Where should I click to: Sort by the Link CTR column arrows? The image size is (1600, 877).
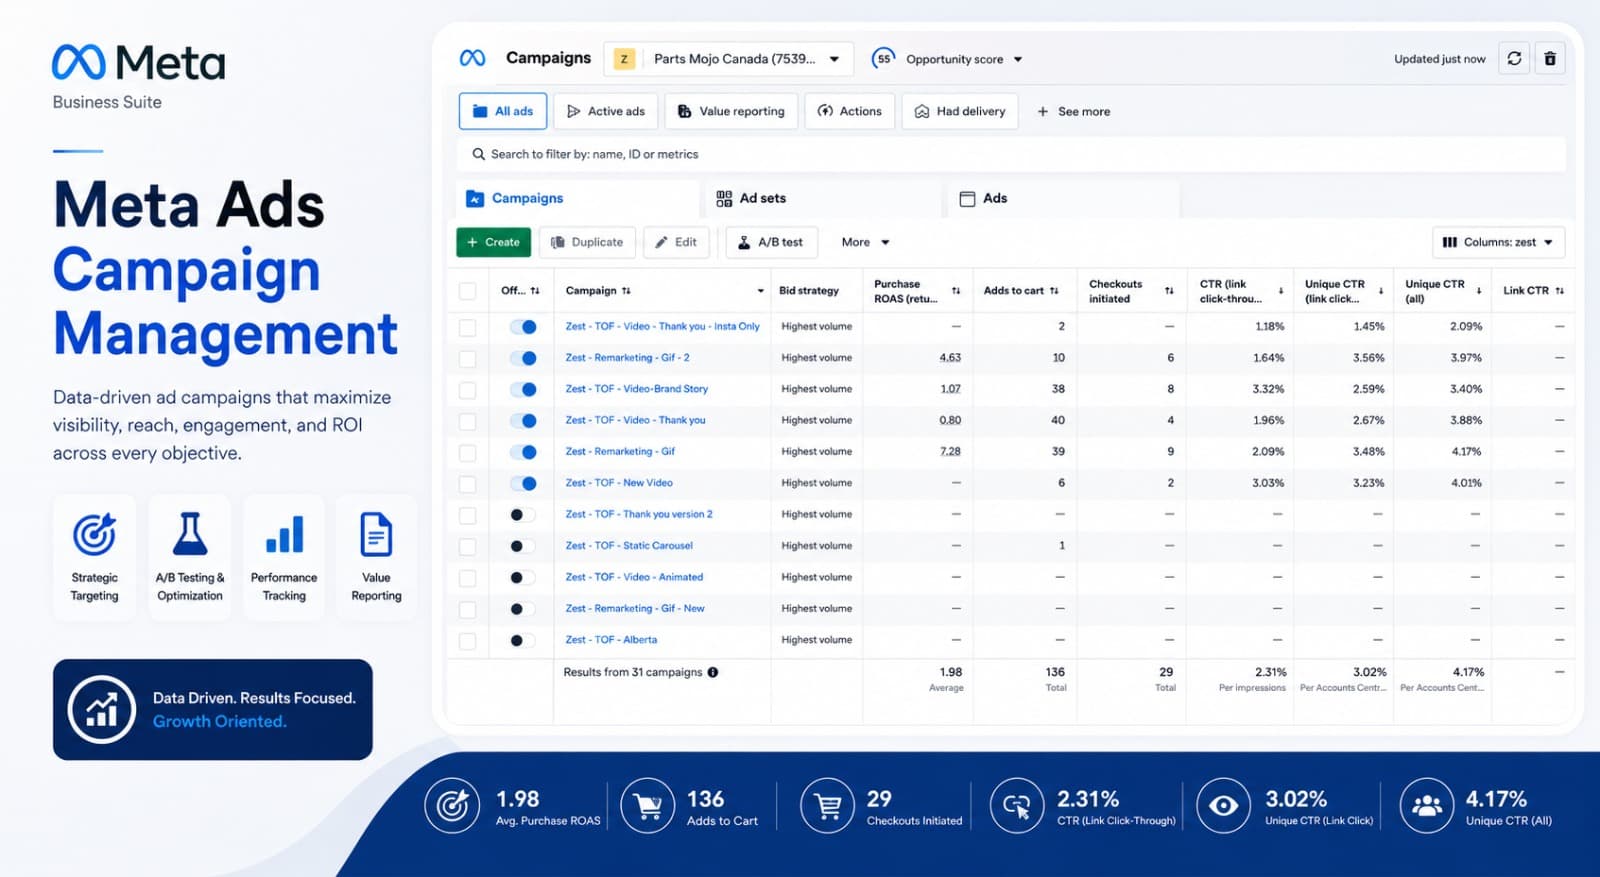1560,291
